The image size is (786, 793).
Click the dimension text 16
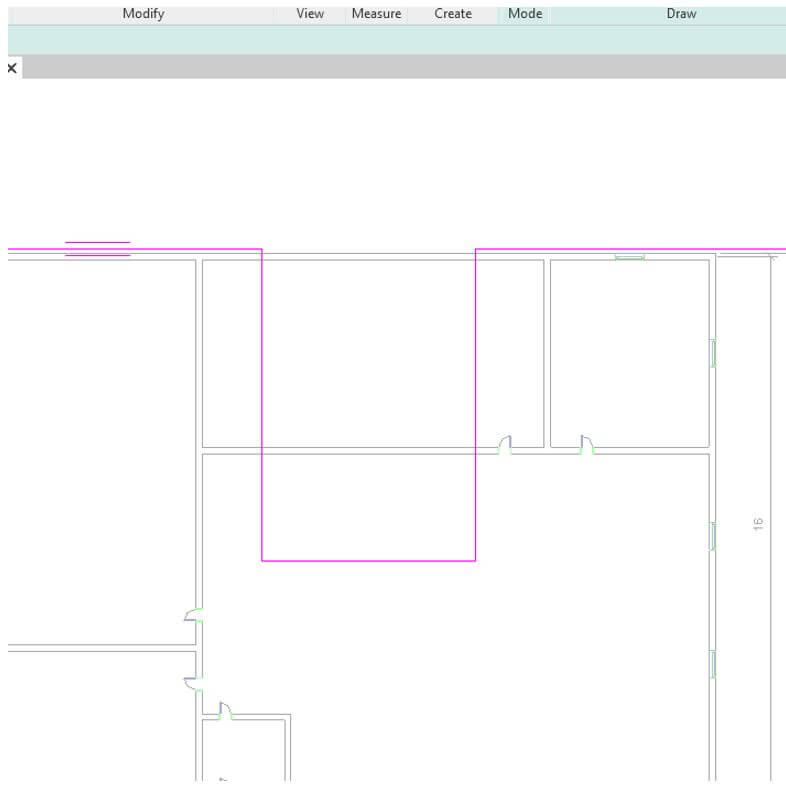pos(758,524)
